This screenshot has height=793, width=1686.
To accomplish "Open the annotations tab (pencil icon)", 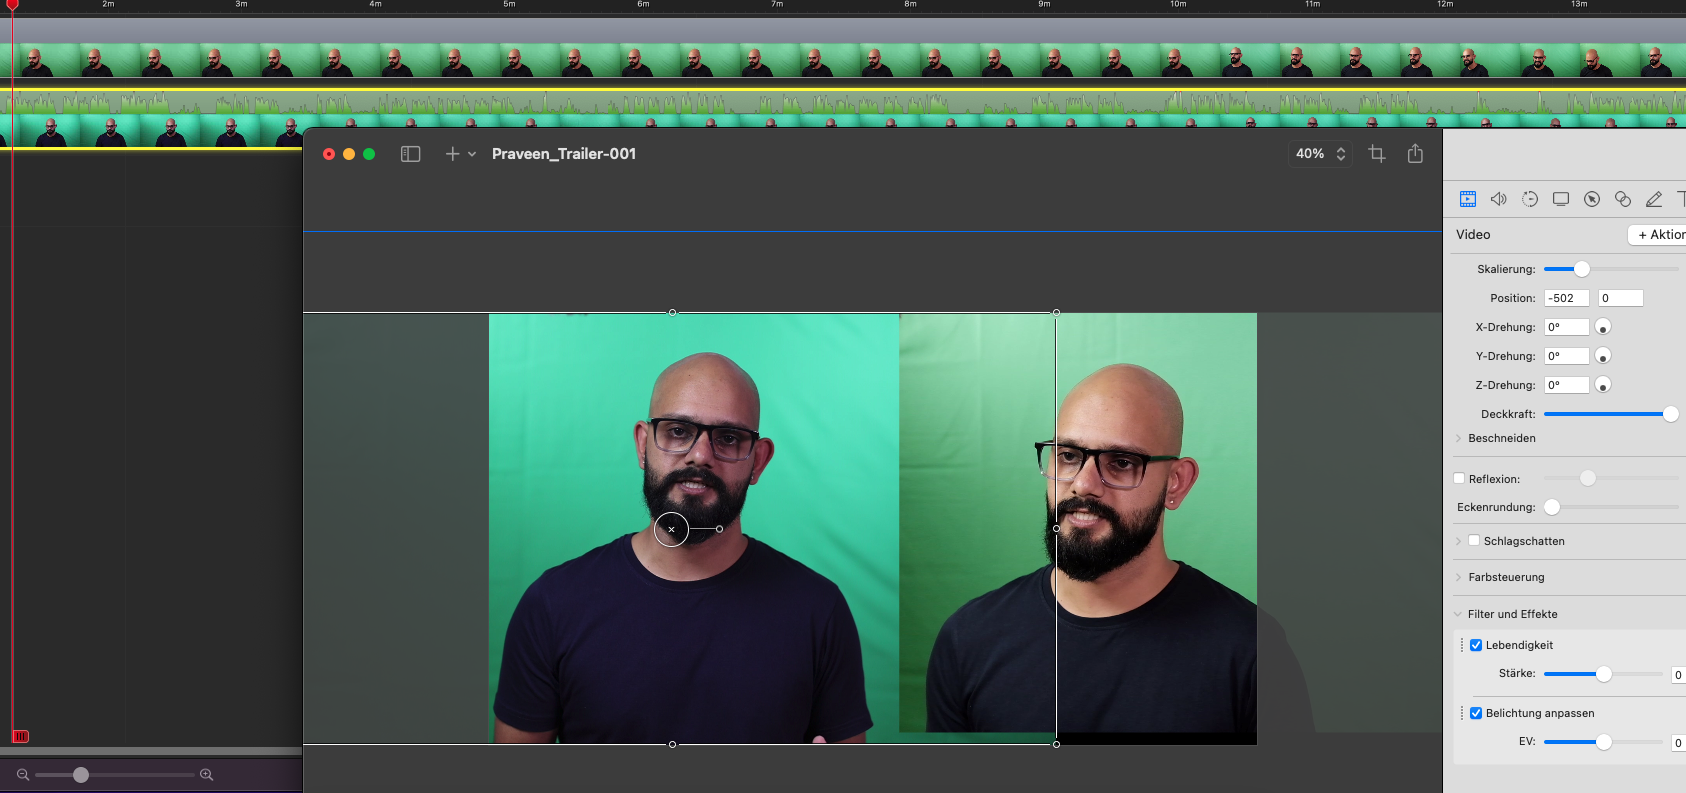I will coord(1654,199).
